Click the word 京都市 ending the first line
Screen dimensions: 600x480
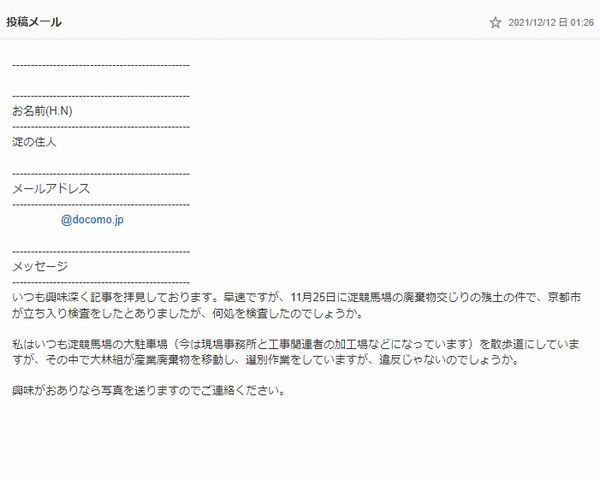(x=564, y=297)
